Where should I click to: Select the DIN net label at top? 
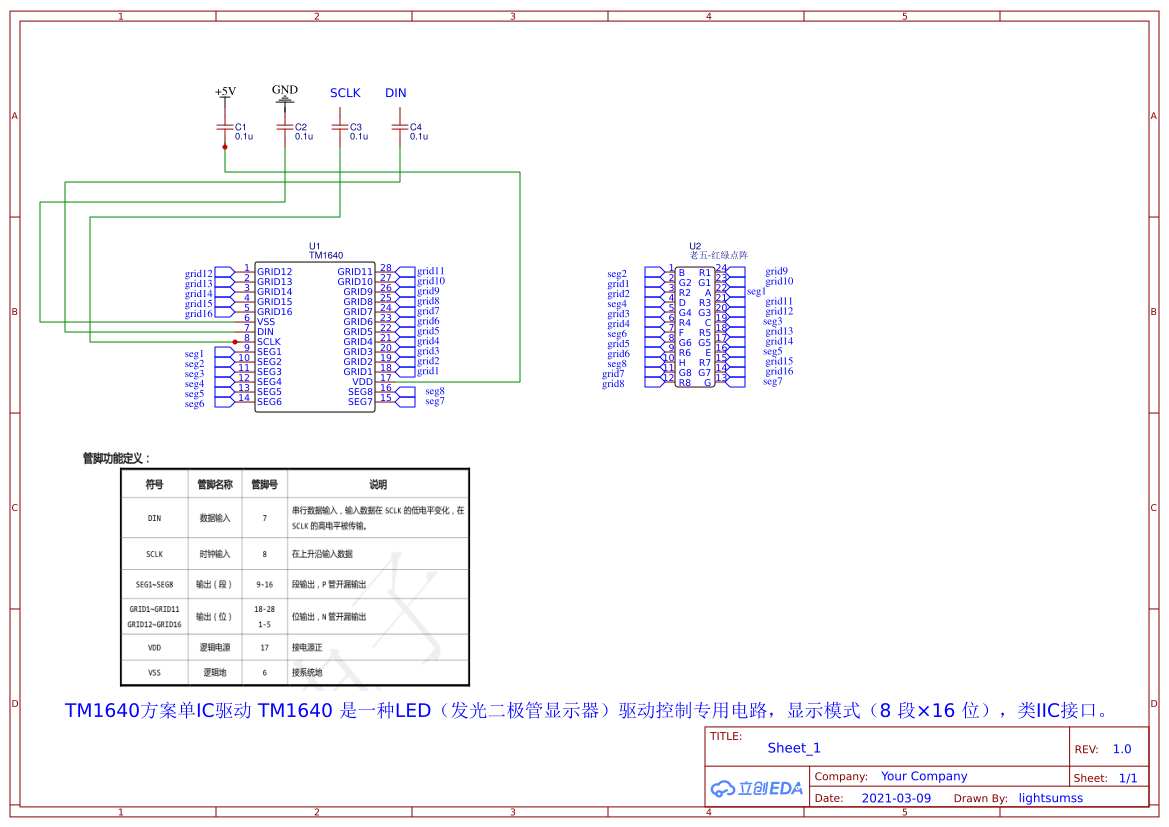tap(396, 93)
